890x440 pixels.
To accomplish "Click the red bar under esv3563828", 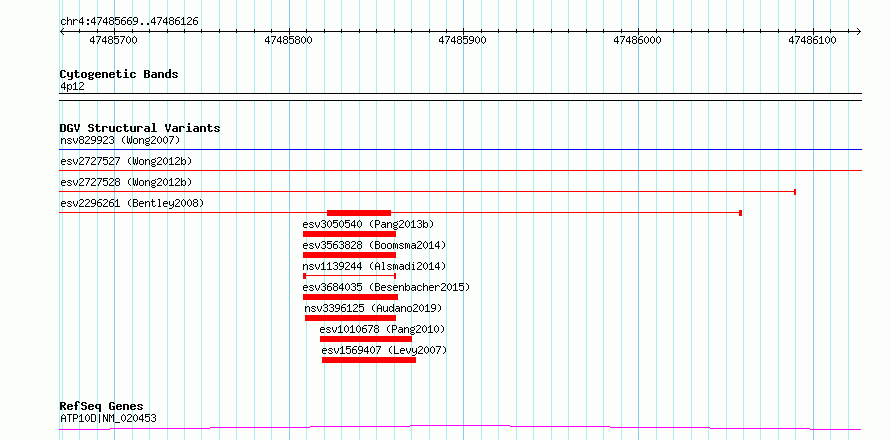I will 349,255.
